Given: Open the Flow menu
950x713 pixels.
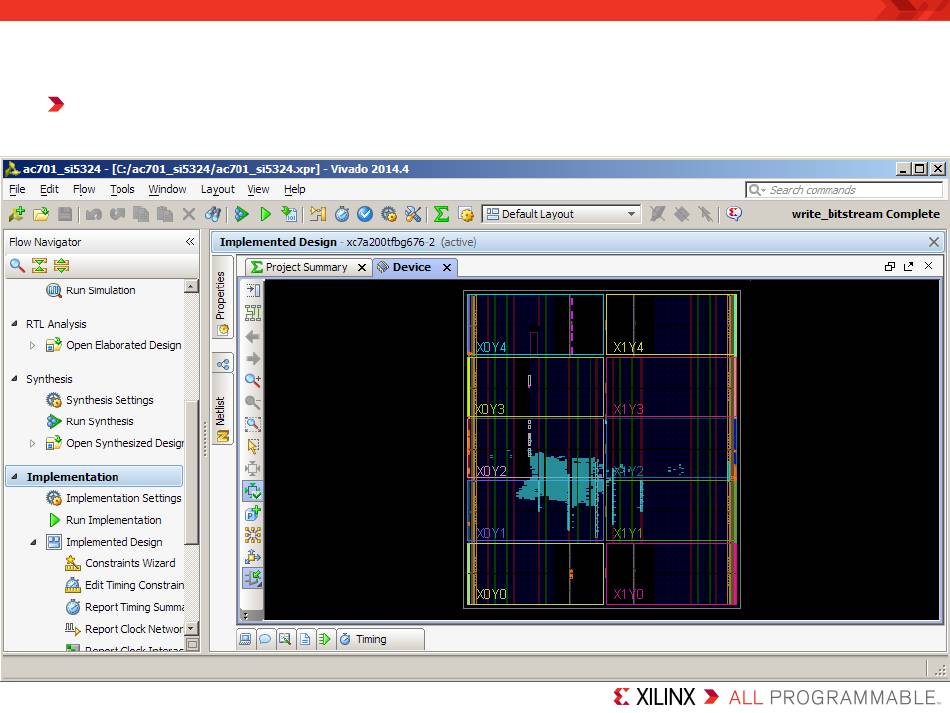Looking at the screenshot, I should coord(84,189).
